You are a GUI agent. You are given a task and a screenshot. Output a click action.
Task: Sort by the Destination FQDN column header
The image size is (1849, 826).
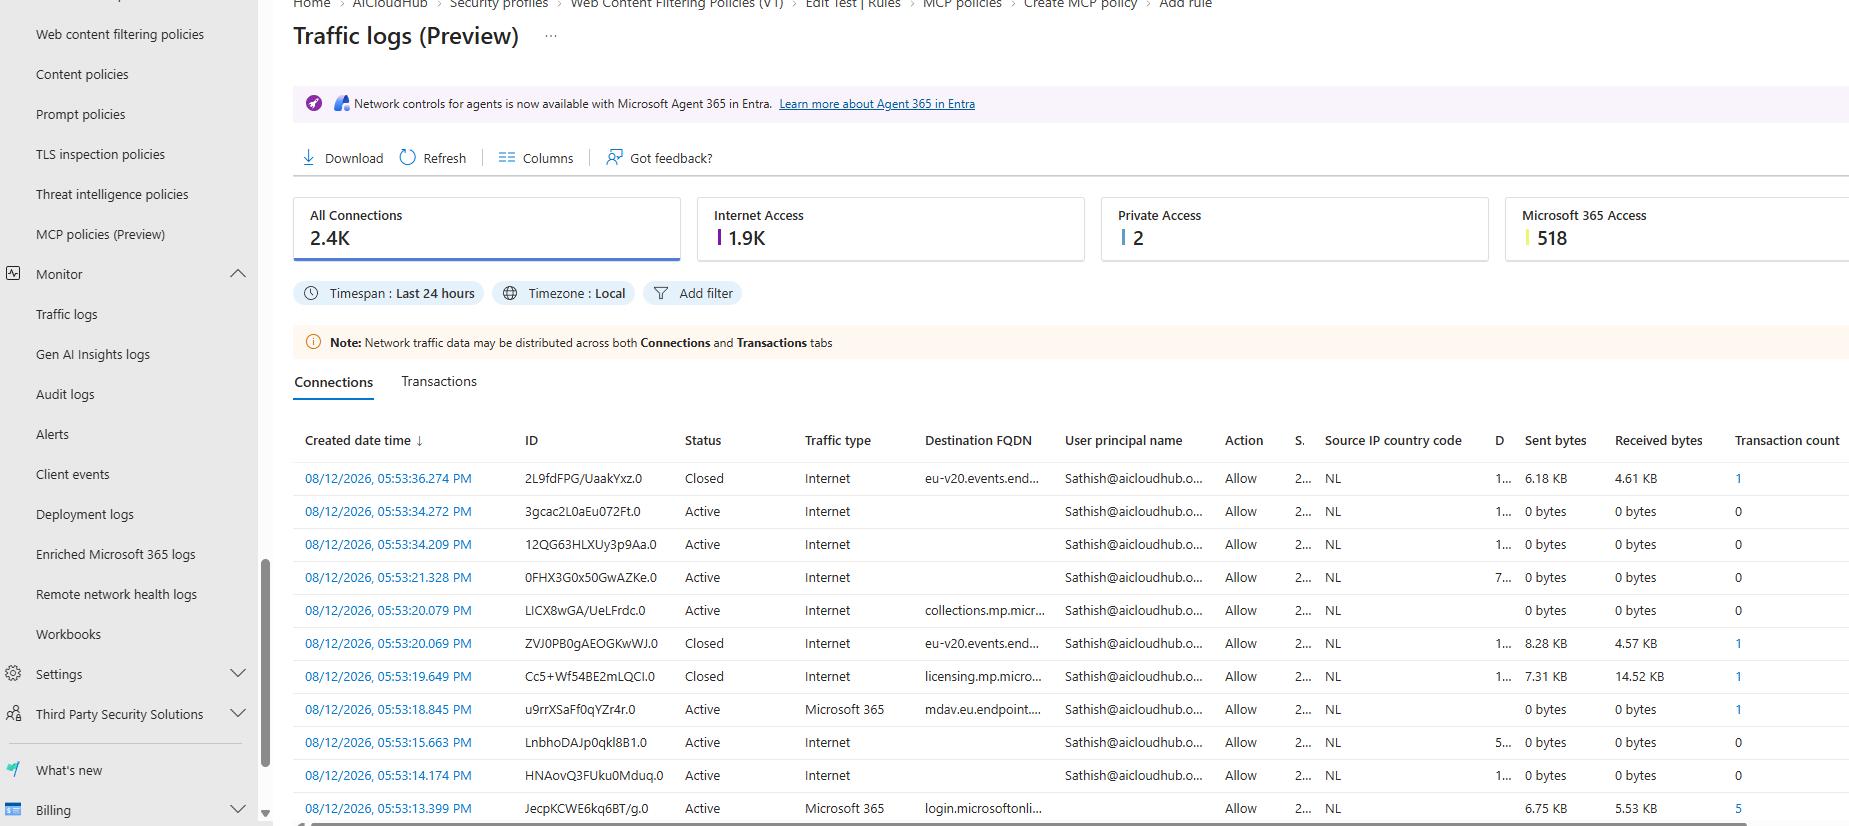[x=978, y=441]
